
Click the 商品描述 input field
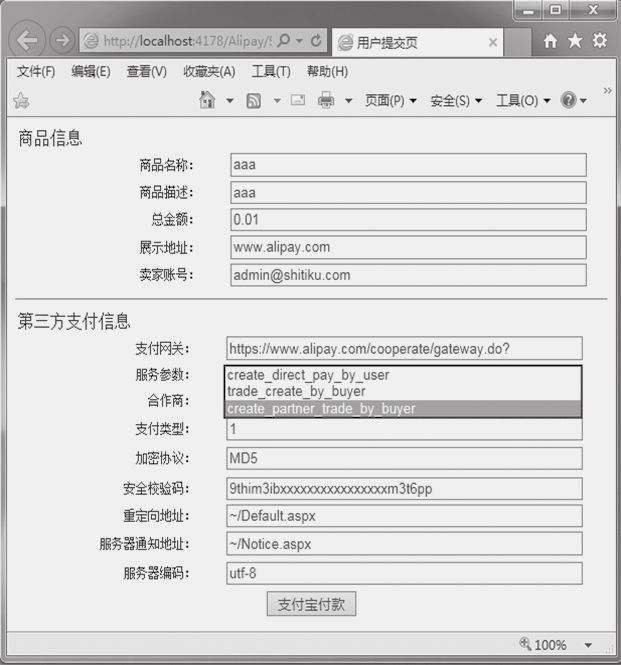pyautogui.click(x=408, y=193)
